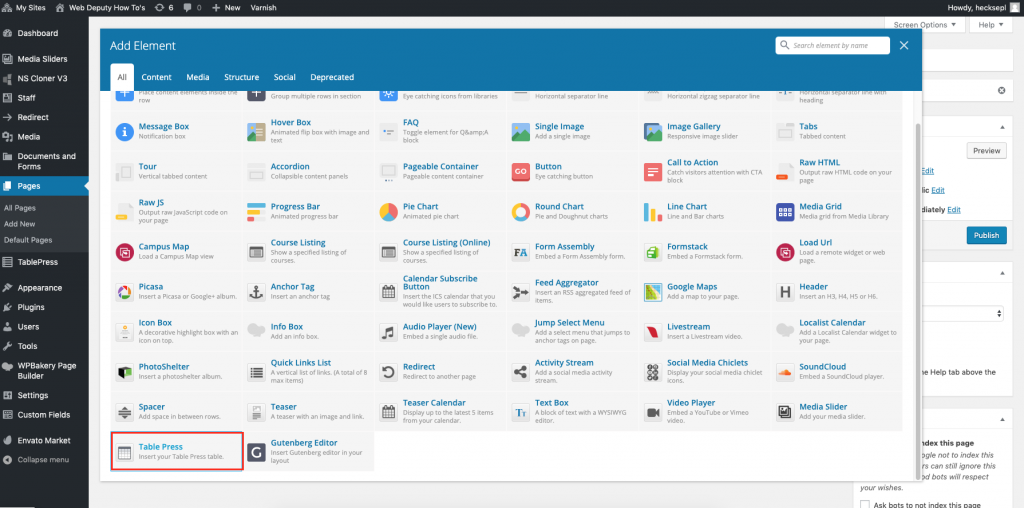Image resolution: width=1024 pixels, height=508 pixels.
Task: Open the Plugins sidebar menu
Action: pos(44,307)
